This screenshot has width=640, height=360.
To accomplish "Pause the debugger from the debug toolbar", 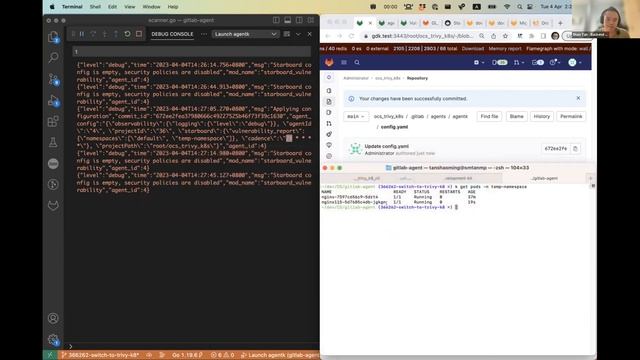I will [x=82, y=34].
